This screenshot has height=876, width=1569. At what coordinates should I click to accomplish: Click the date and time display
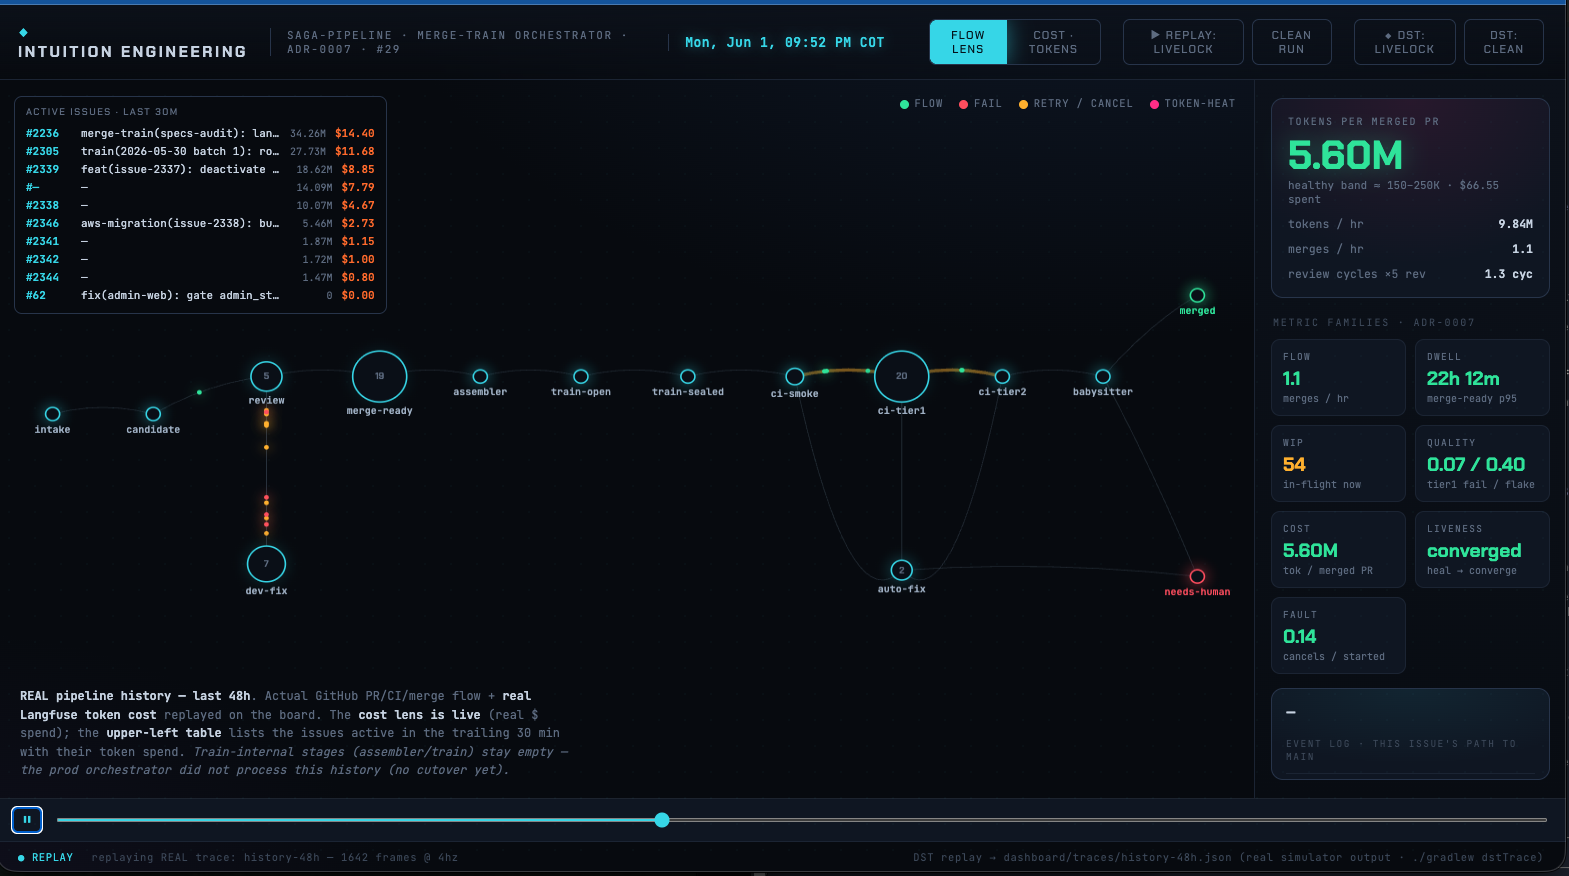click(784, 42)
